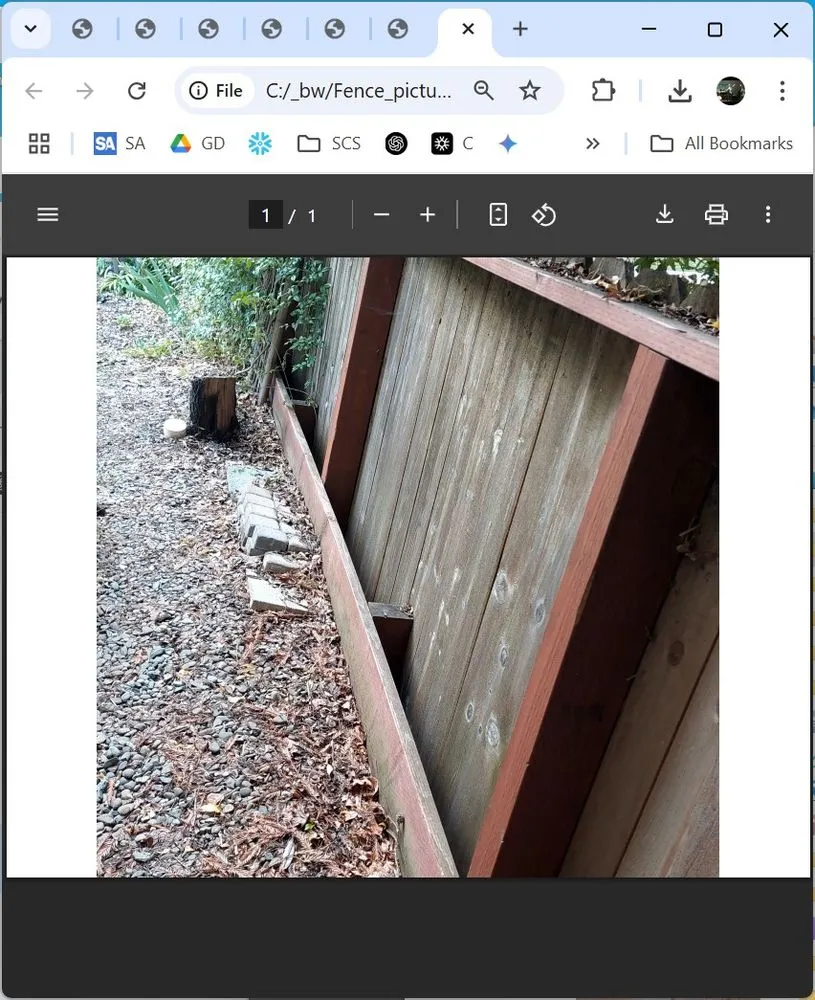Screen dimensions: 815x1000
Task: Show hidden bookmarks via double chevron
Action: coord(592,143)
